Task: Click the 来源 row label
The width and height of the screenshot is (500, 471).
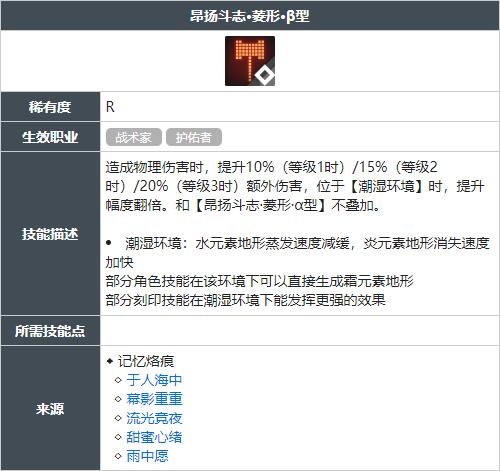Action: pyautogui.click(x=50, y=409)
